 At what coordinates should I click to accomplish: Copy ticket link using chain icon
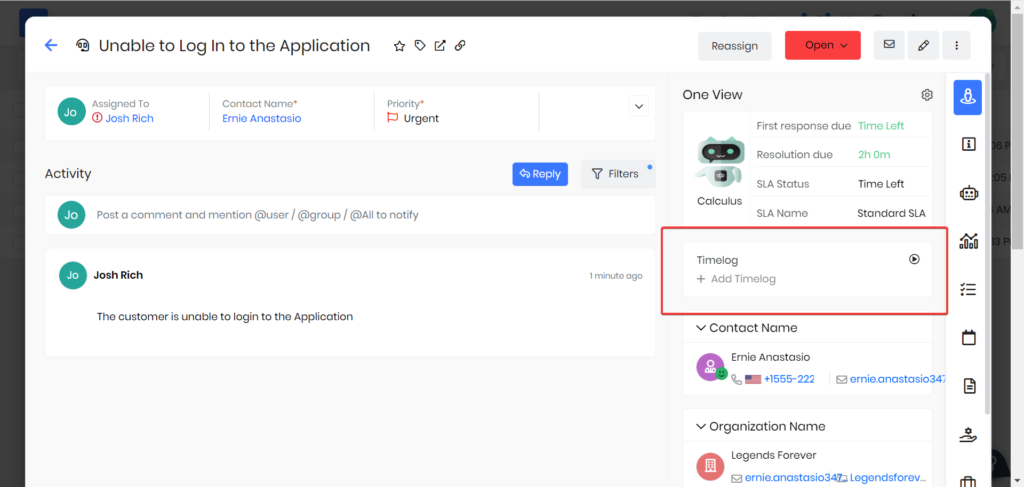[x=460, y=46]
